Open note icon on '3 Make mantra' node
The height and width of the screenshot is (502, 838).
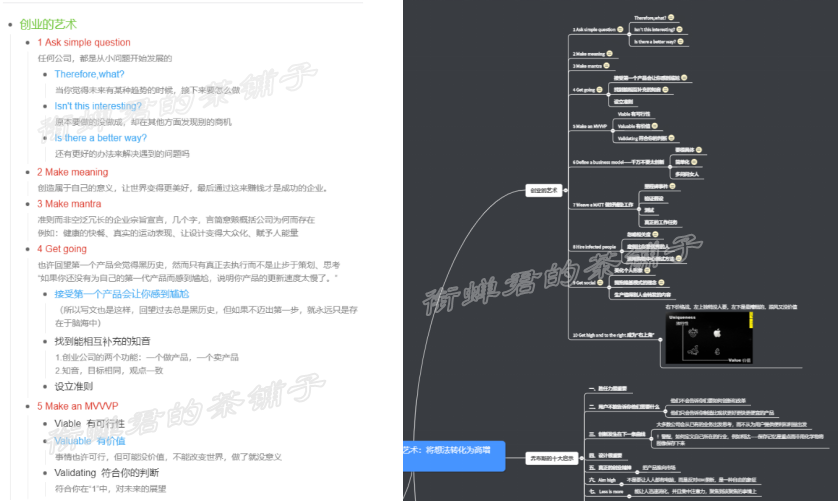pos(606,66)
